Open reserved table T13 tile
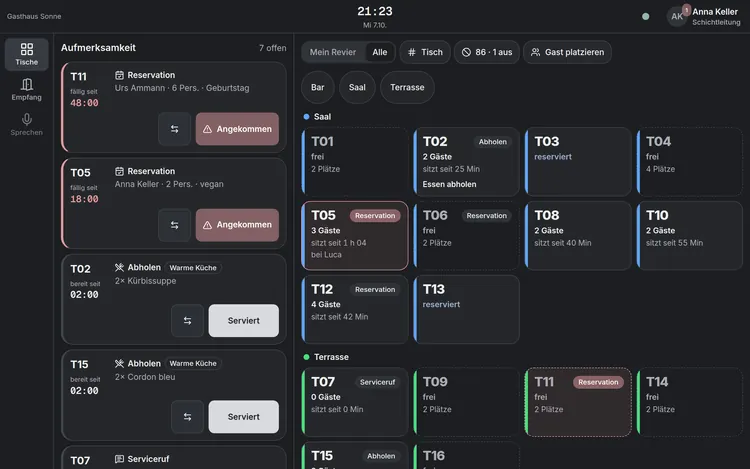This screenshot has width=750, height=469. click(466, 309)
